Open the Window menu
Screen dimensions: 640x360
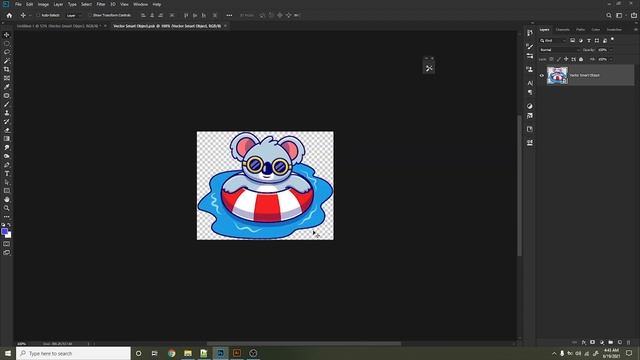pyautogui.click(x=140, y=4)
